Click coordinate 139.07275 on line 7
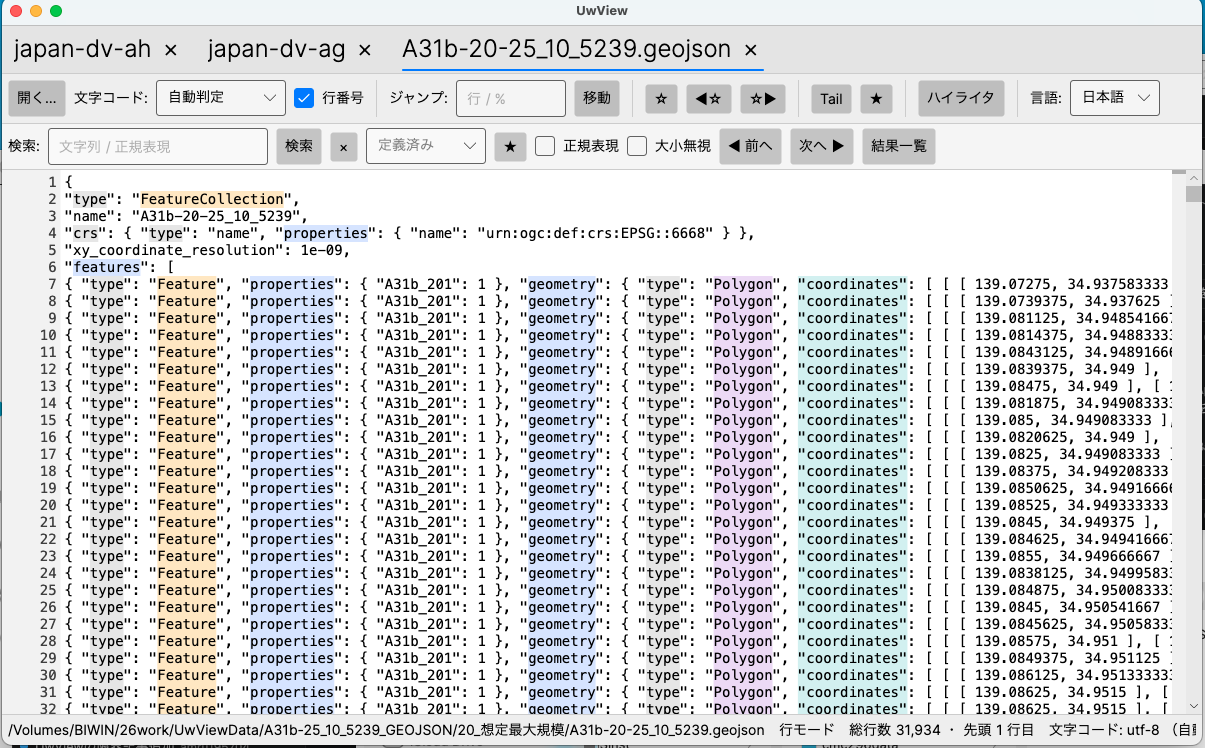The height and width of the screenshot is (748, 1205). click(1011, 284)
